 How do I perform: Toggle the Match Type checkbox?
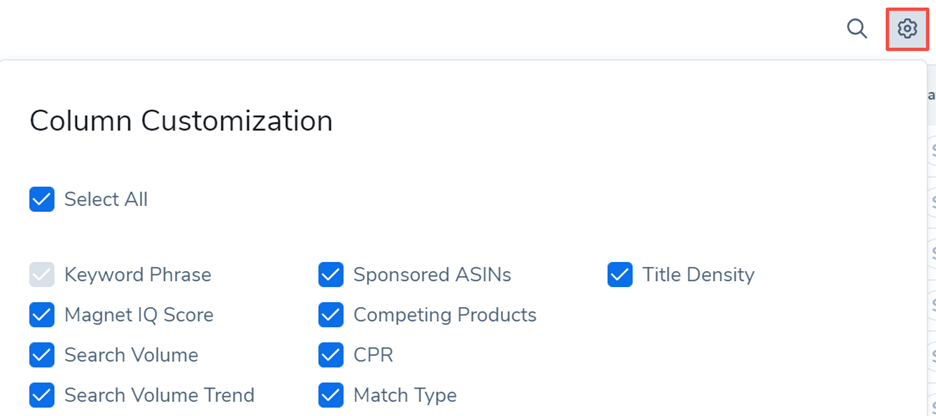pos(331,395)
